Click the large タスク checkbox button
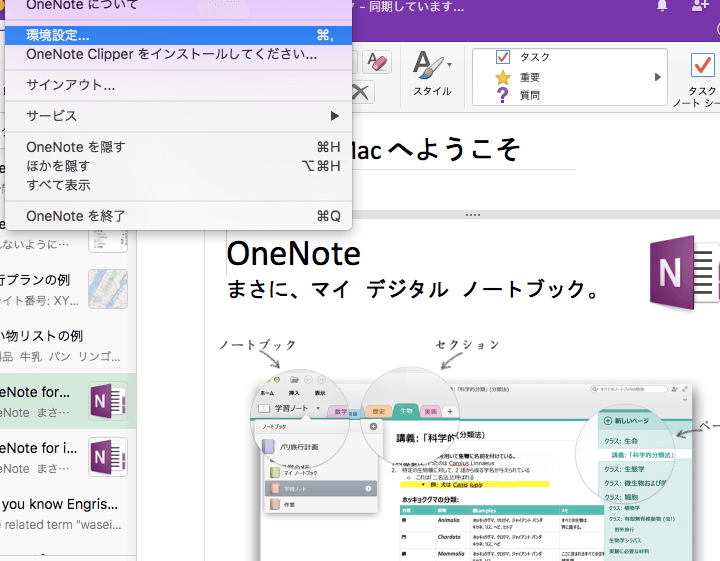 (x=703, y=65)
